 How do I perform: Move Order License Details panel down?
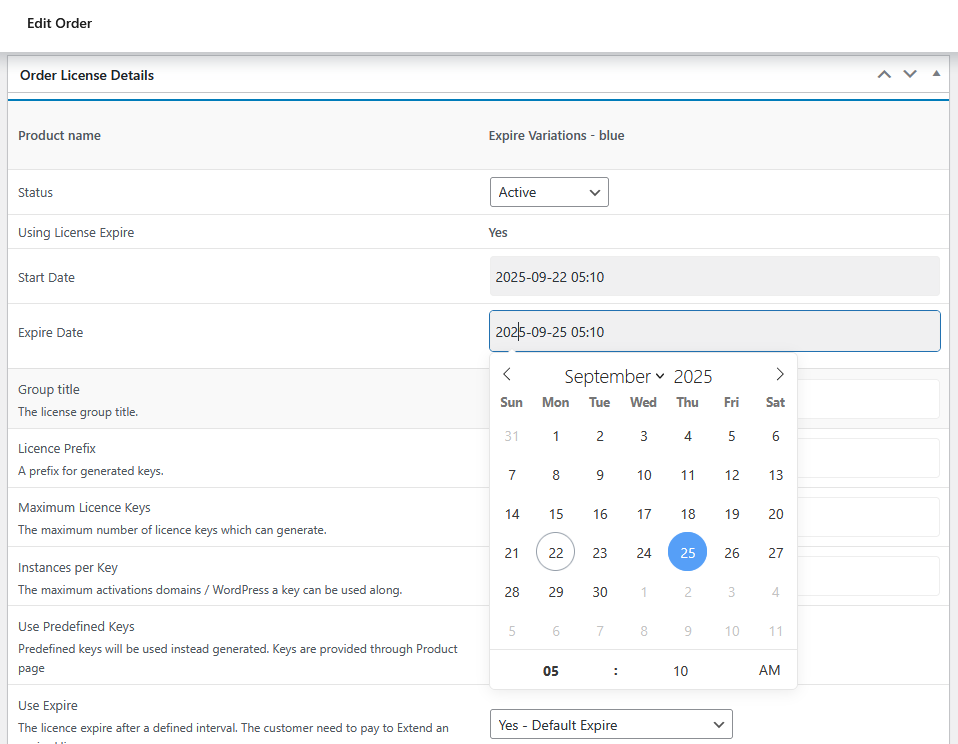click(x=910, y=74)
